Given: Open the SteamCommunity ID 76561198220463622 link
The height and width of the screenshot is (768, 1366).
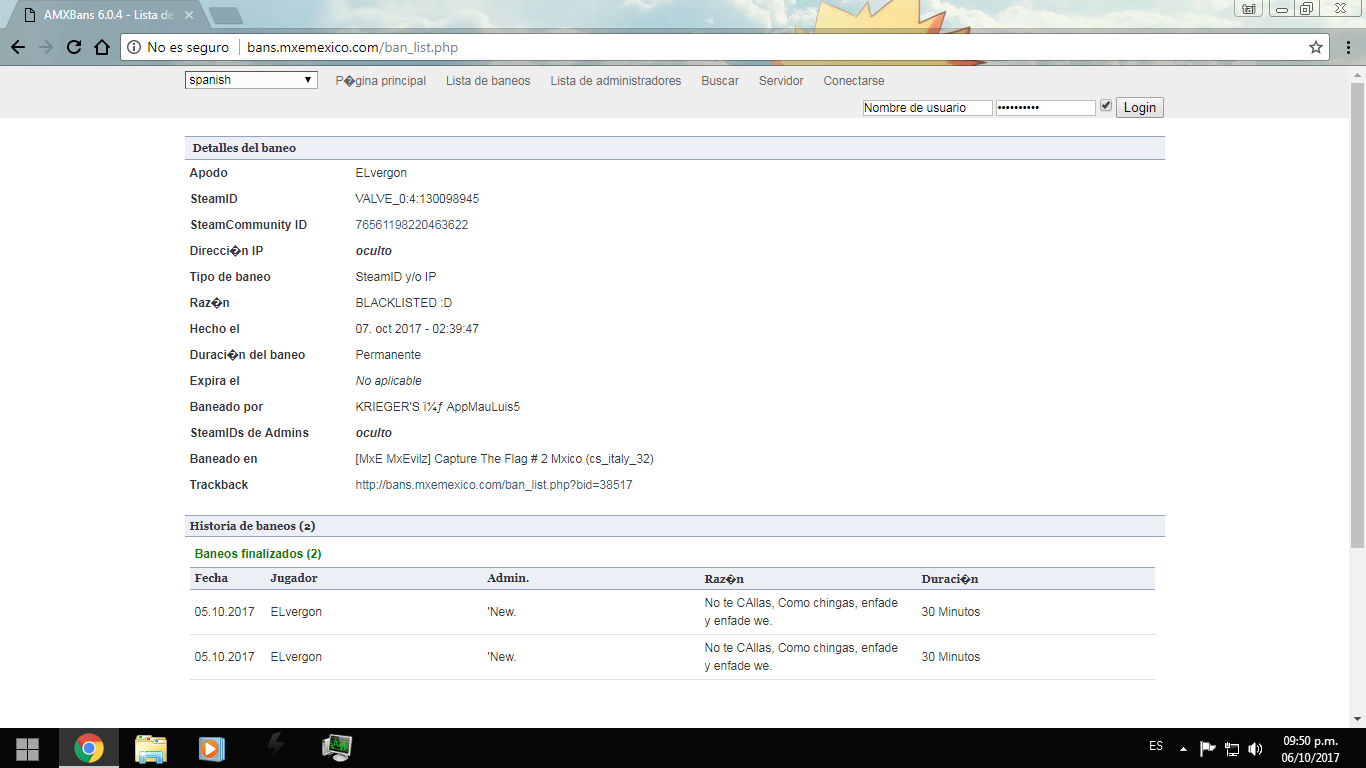Looking at the screenshot, I should [412, 225].
